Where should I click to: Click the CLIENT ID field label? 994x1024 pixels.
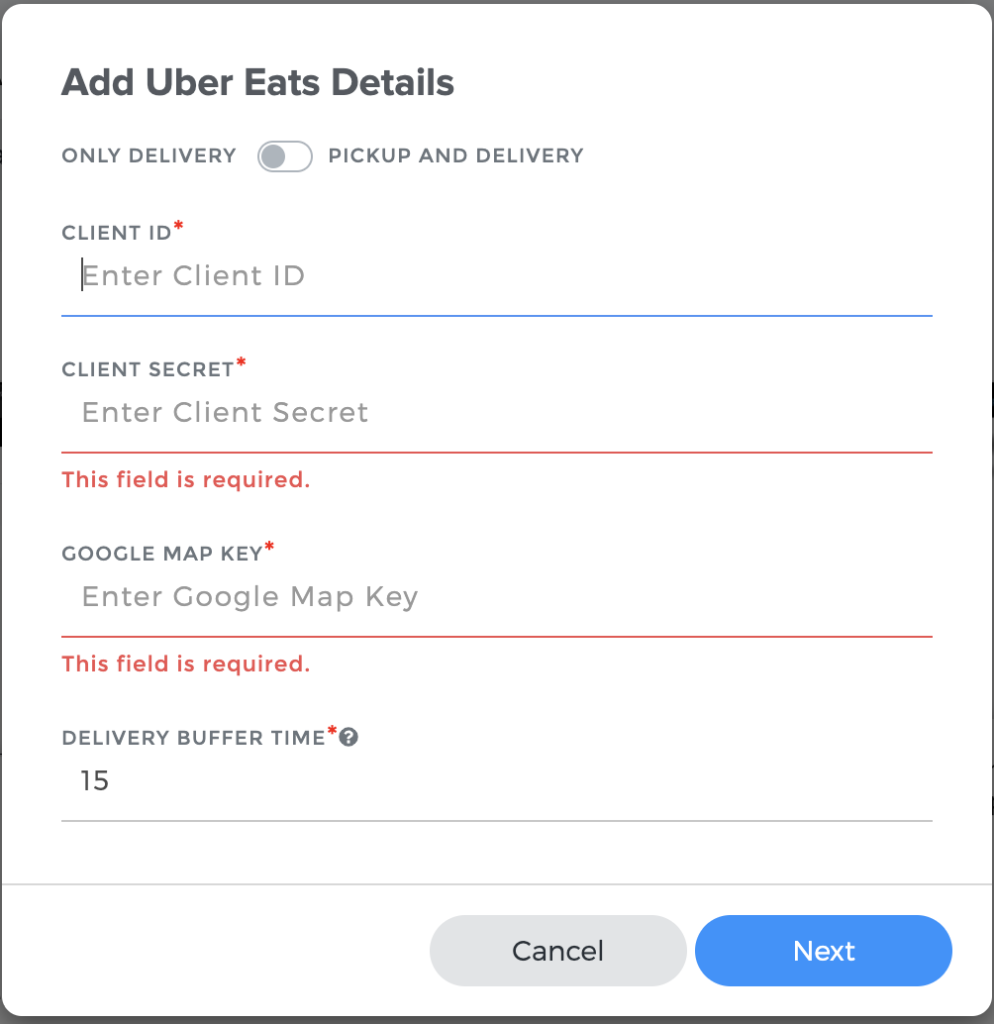tap(115, 232)
